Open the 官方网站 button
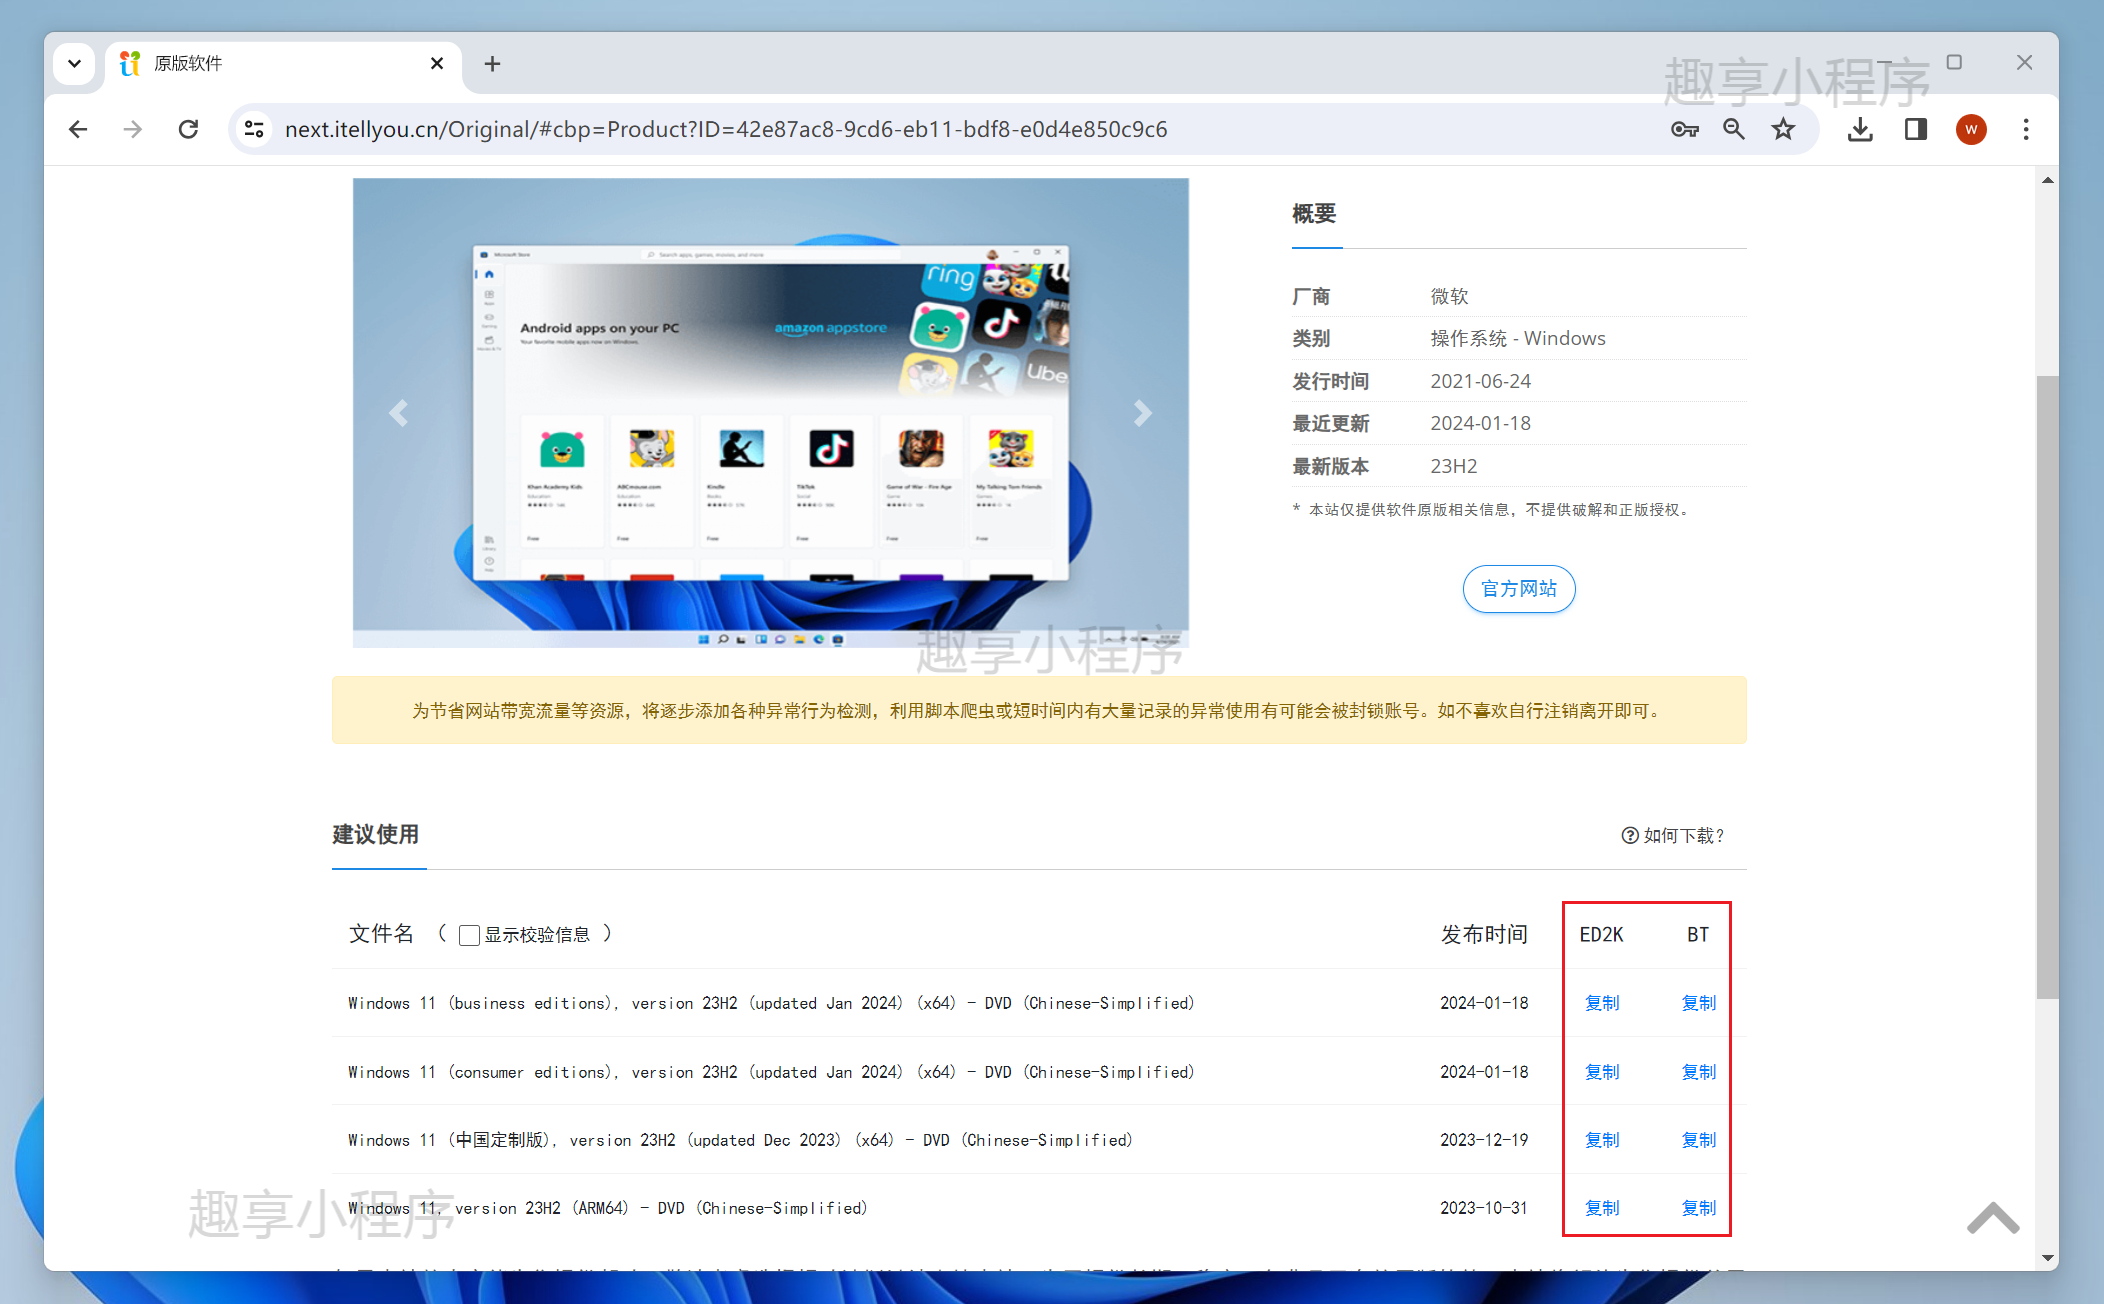 (1519, 589)
